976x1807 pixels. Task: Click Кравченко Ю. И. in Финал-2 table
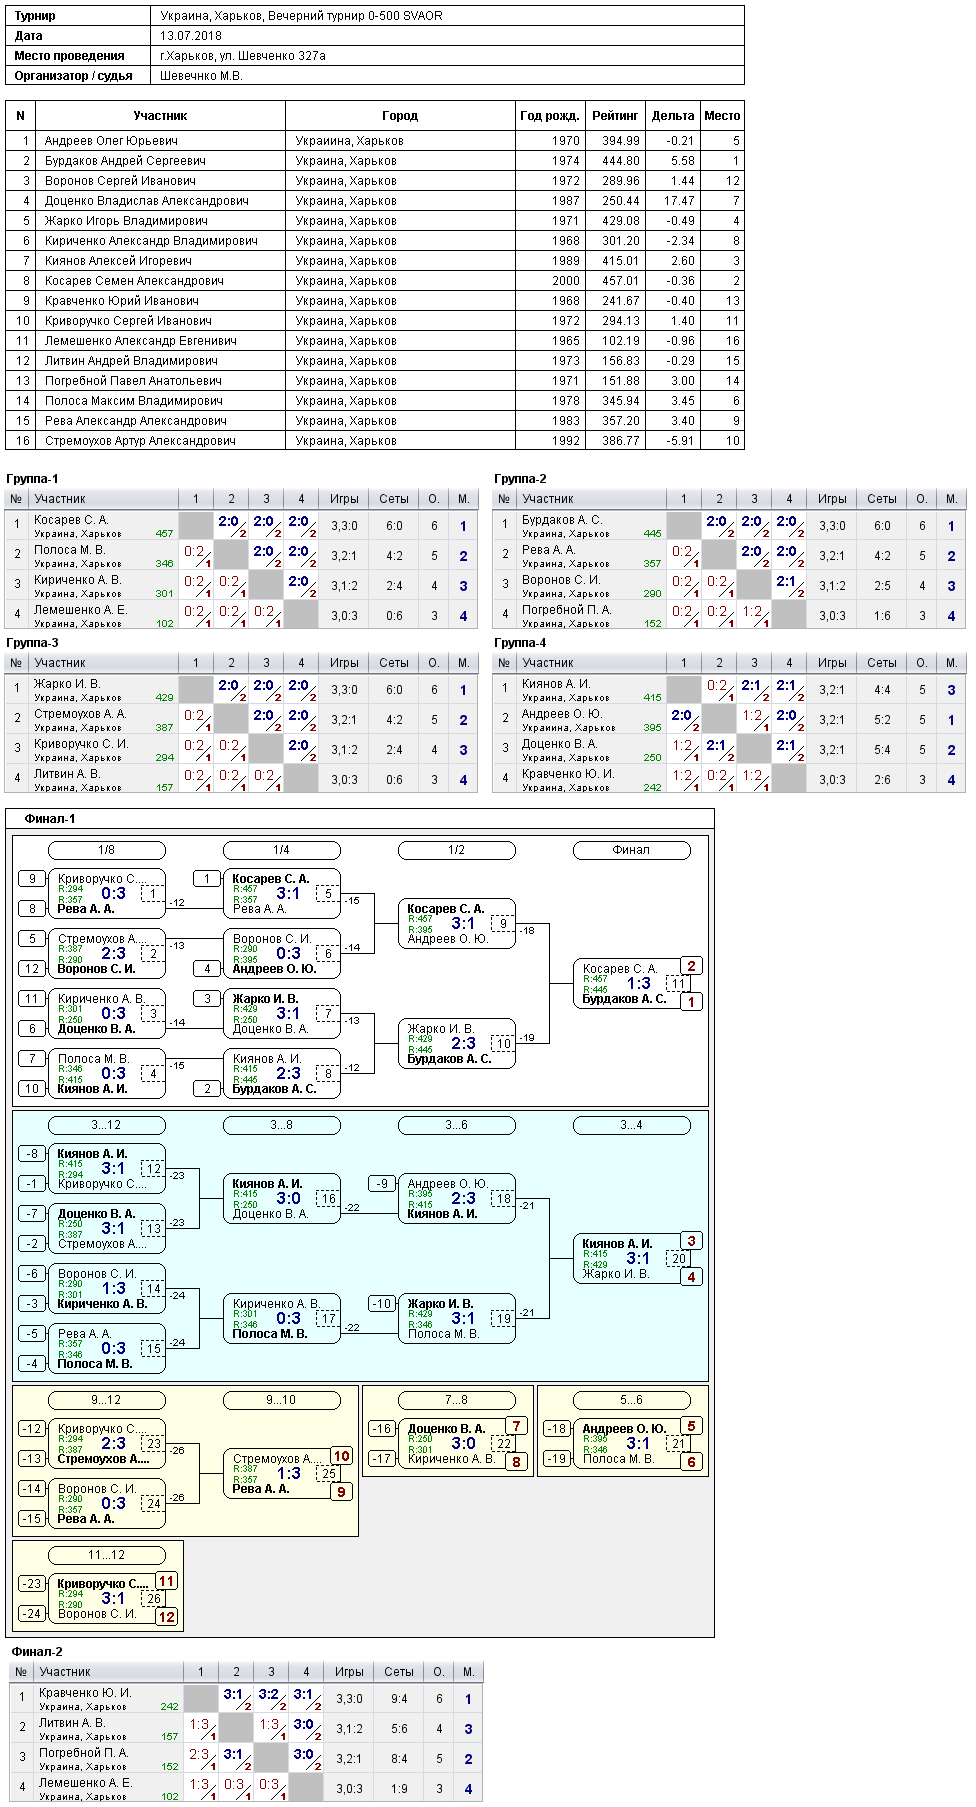tap(85, 1693)
